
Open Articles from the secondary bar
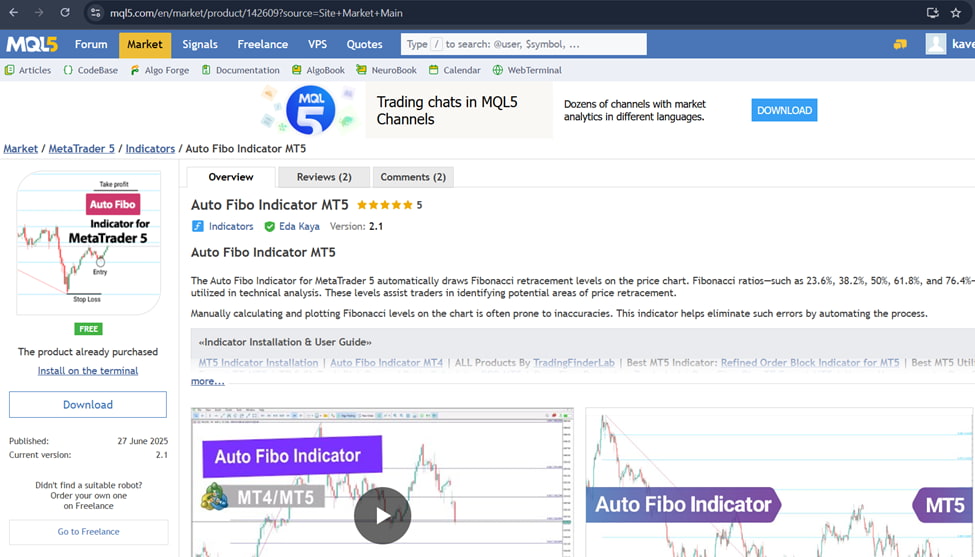(28, 70)
